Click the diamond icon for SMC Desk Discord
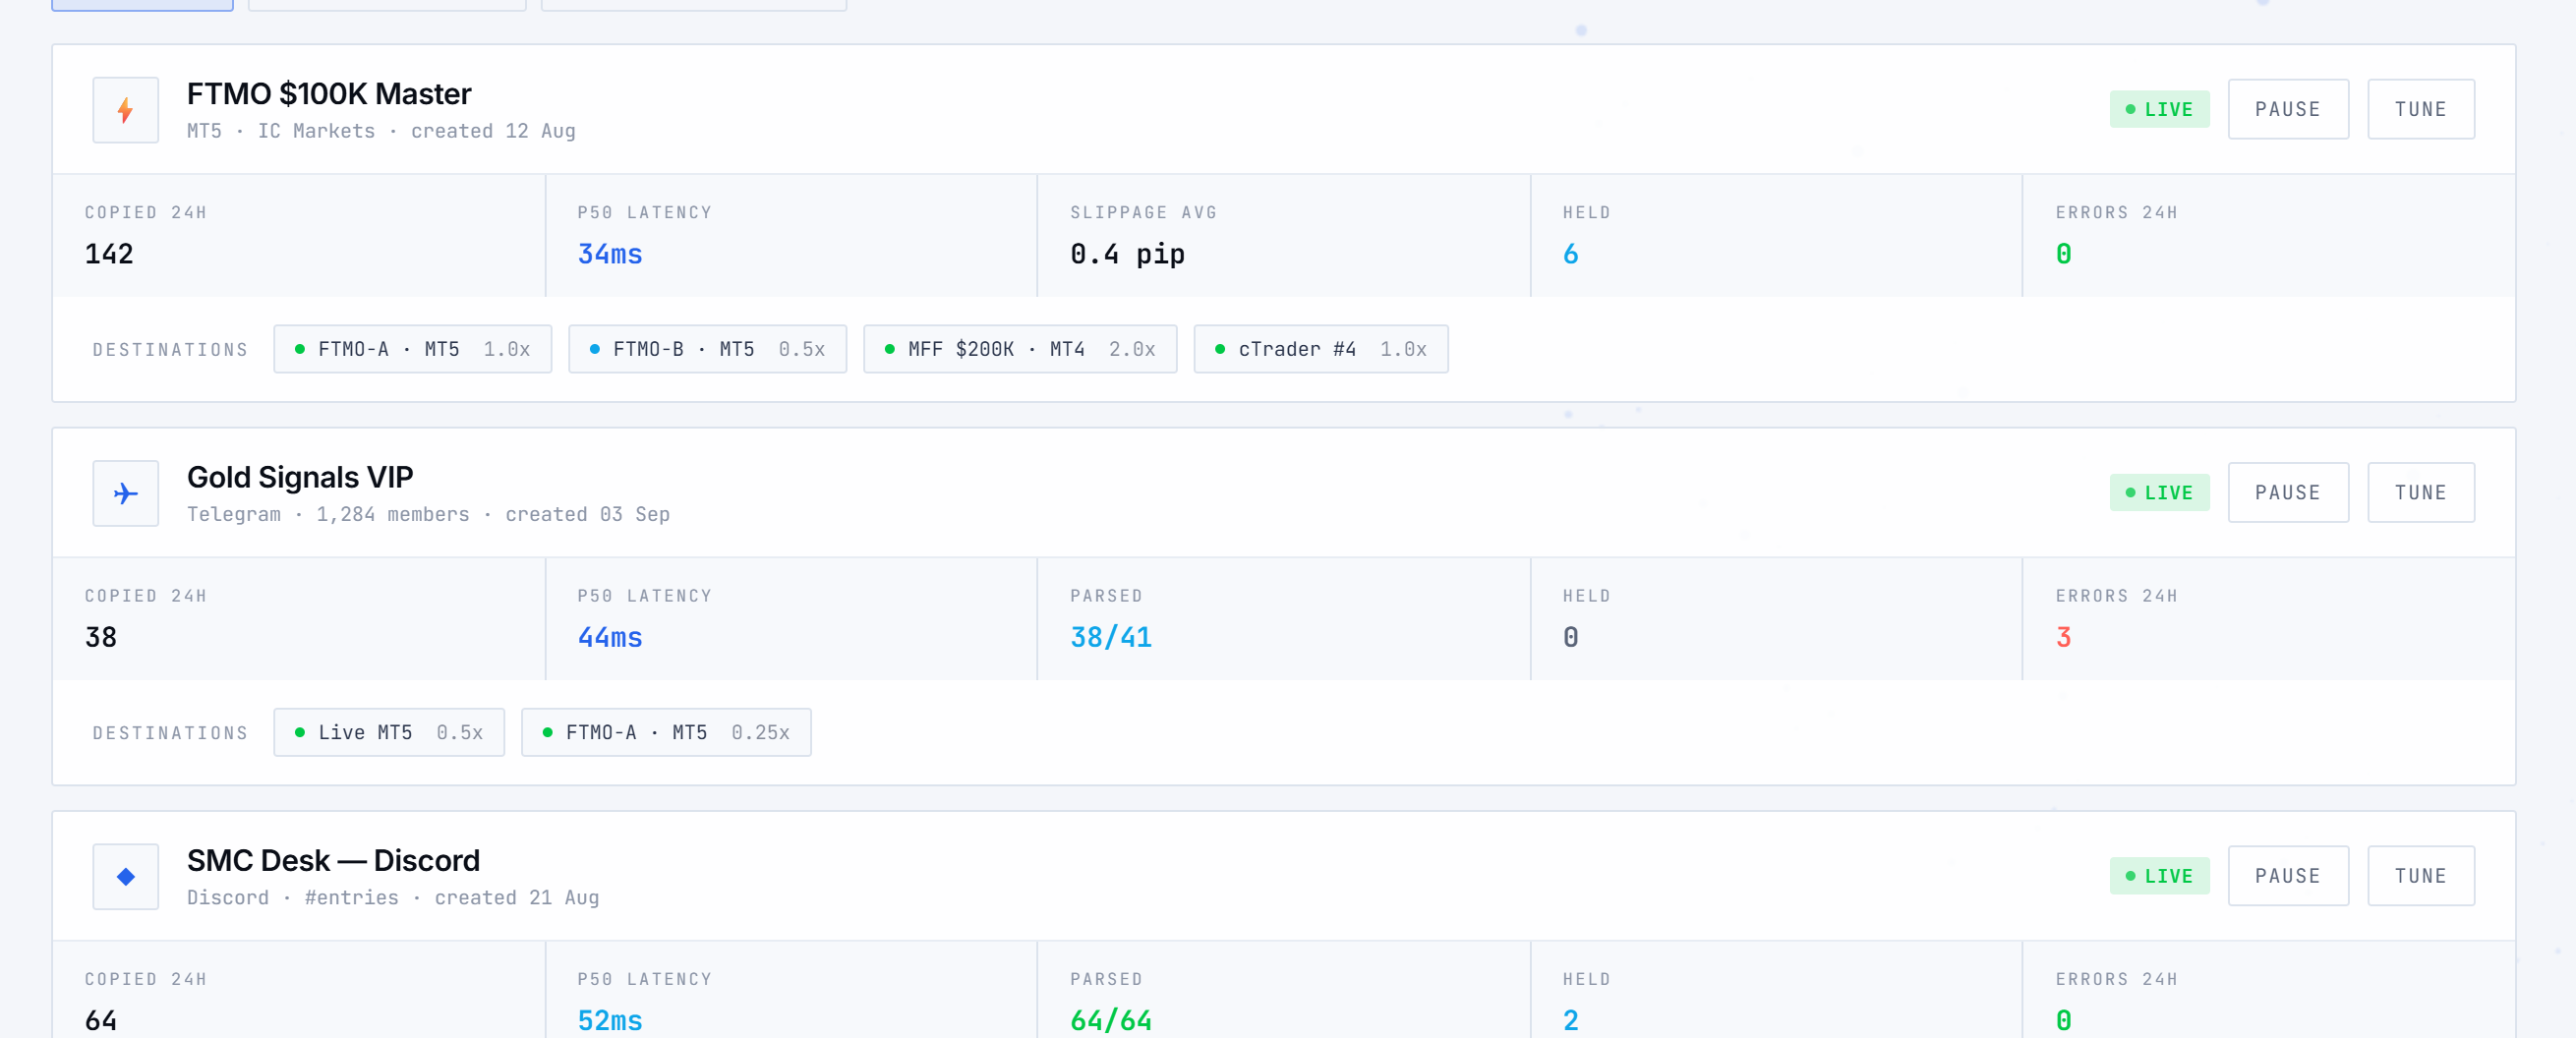 coord(125,876)
